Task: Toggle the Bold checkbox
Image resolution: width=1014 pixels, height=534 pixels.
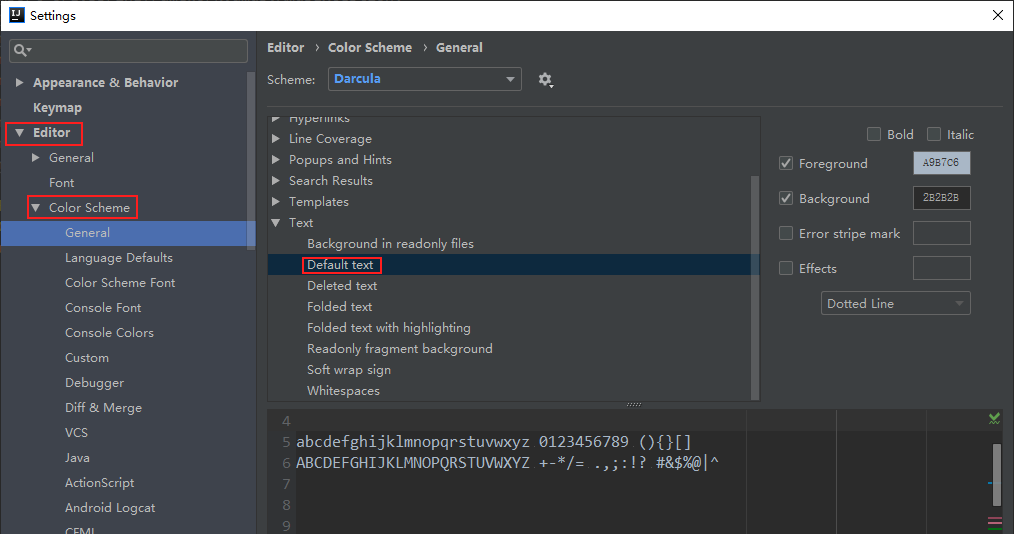Action: point(874,134)
